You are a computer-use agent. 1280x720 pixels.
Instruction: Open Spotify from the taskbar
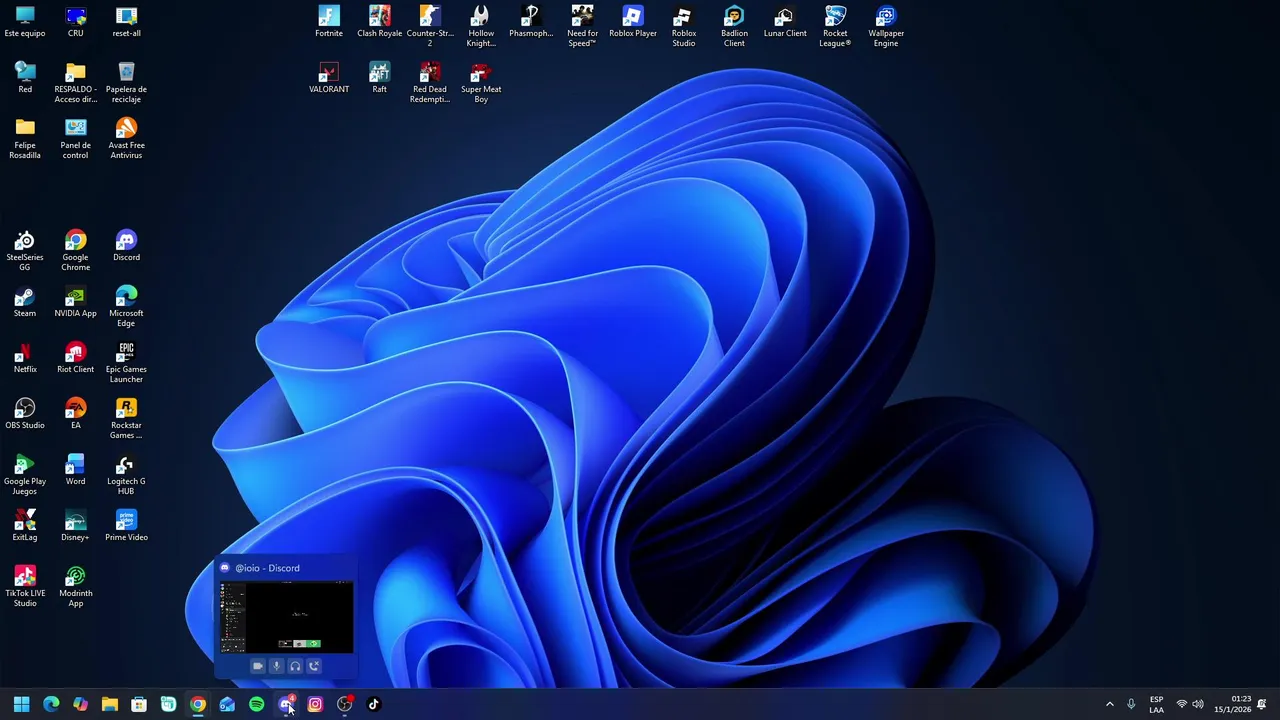pos(257,704)
